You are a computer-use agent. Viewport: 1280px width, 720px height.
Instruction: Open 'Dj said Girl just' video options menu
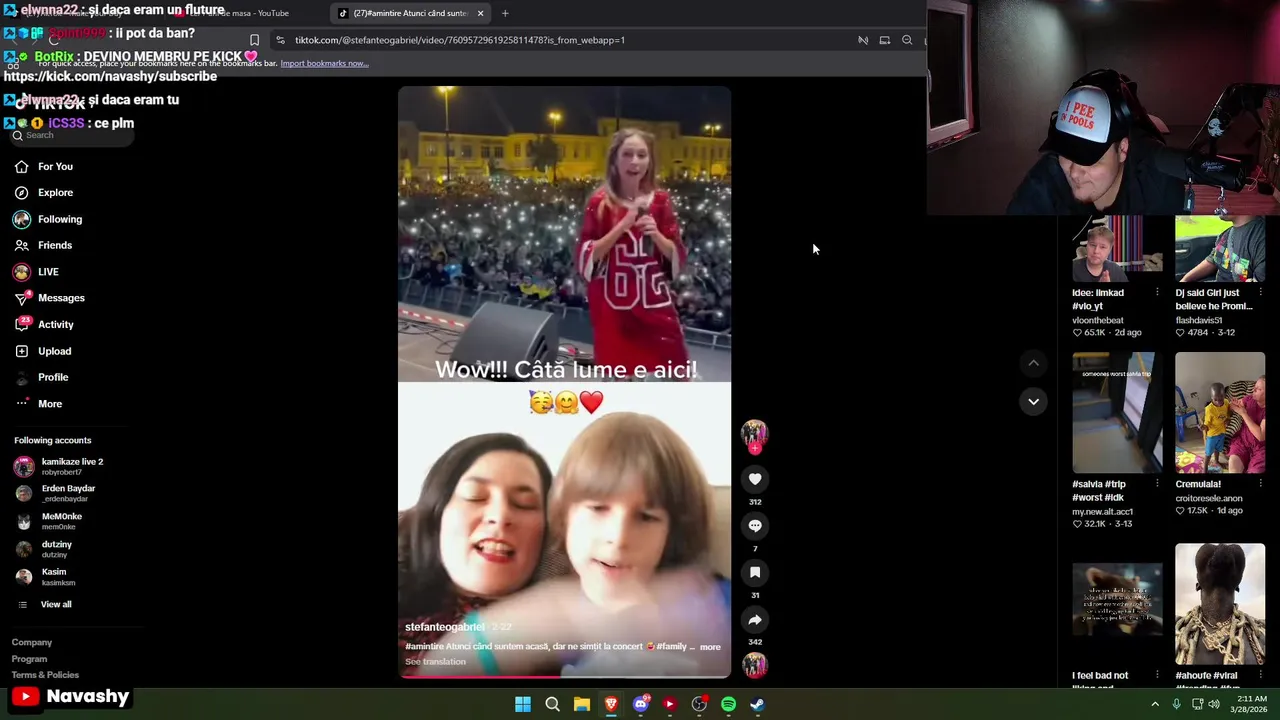point(1259,293)
